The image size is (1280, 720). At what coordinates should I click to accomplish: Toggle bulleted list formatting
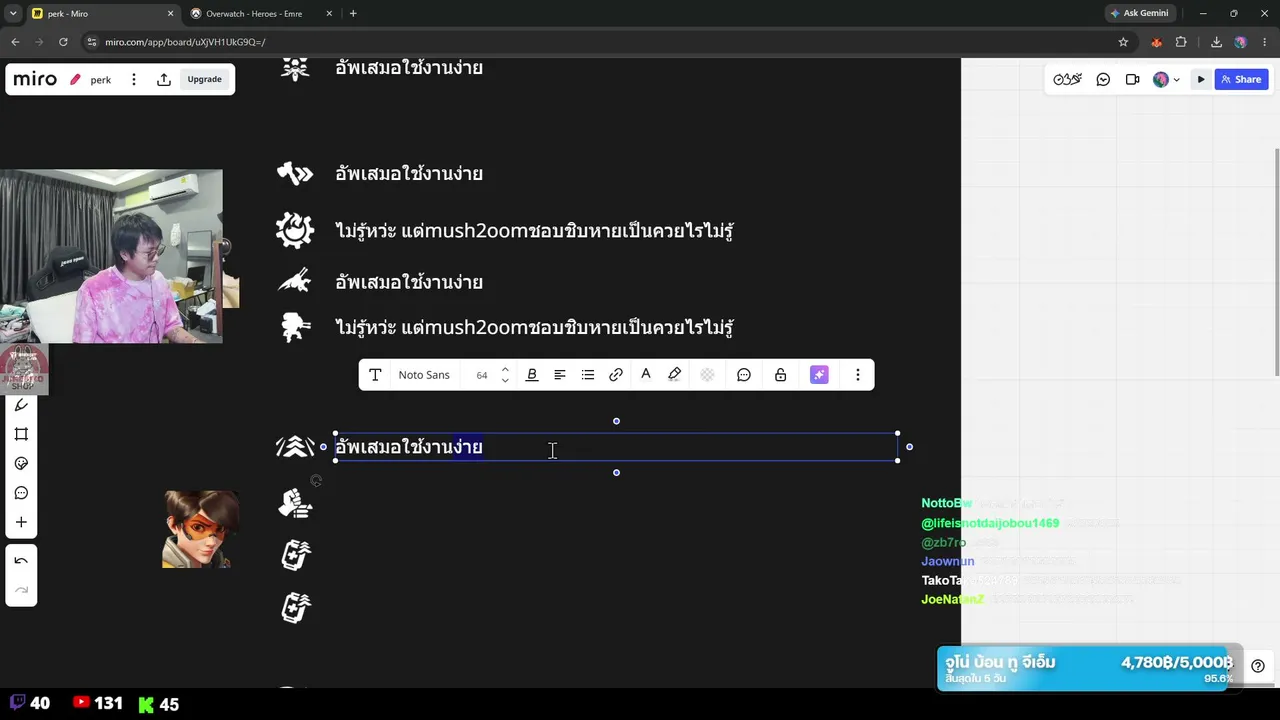(x=588, y=375)
